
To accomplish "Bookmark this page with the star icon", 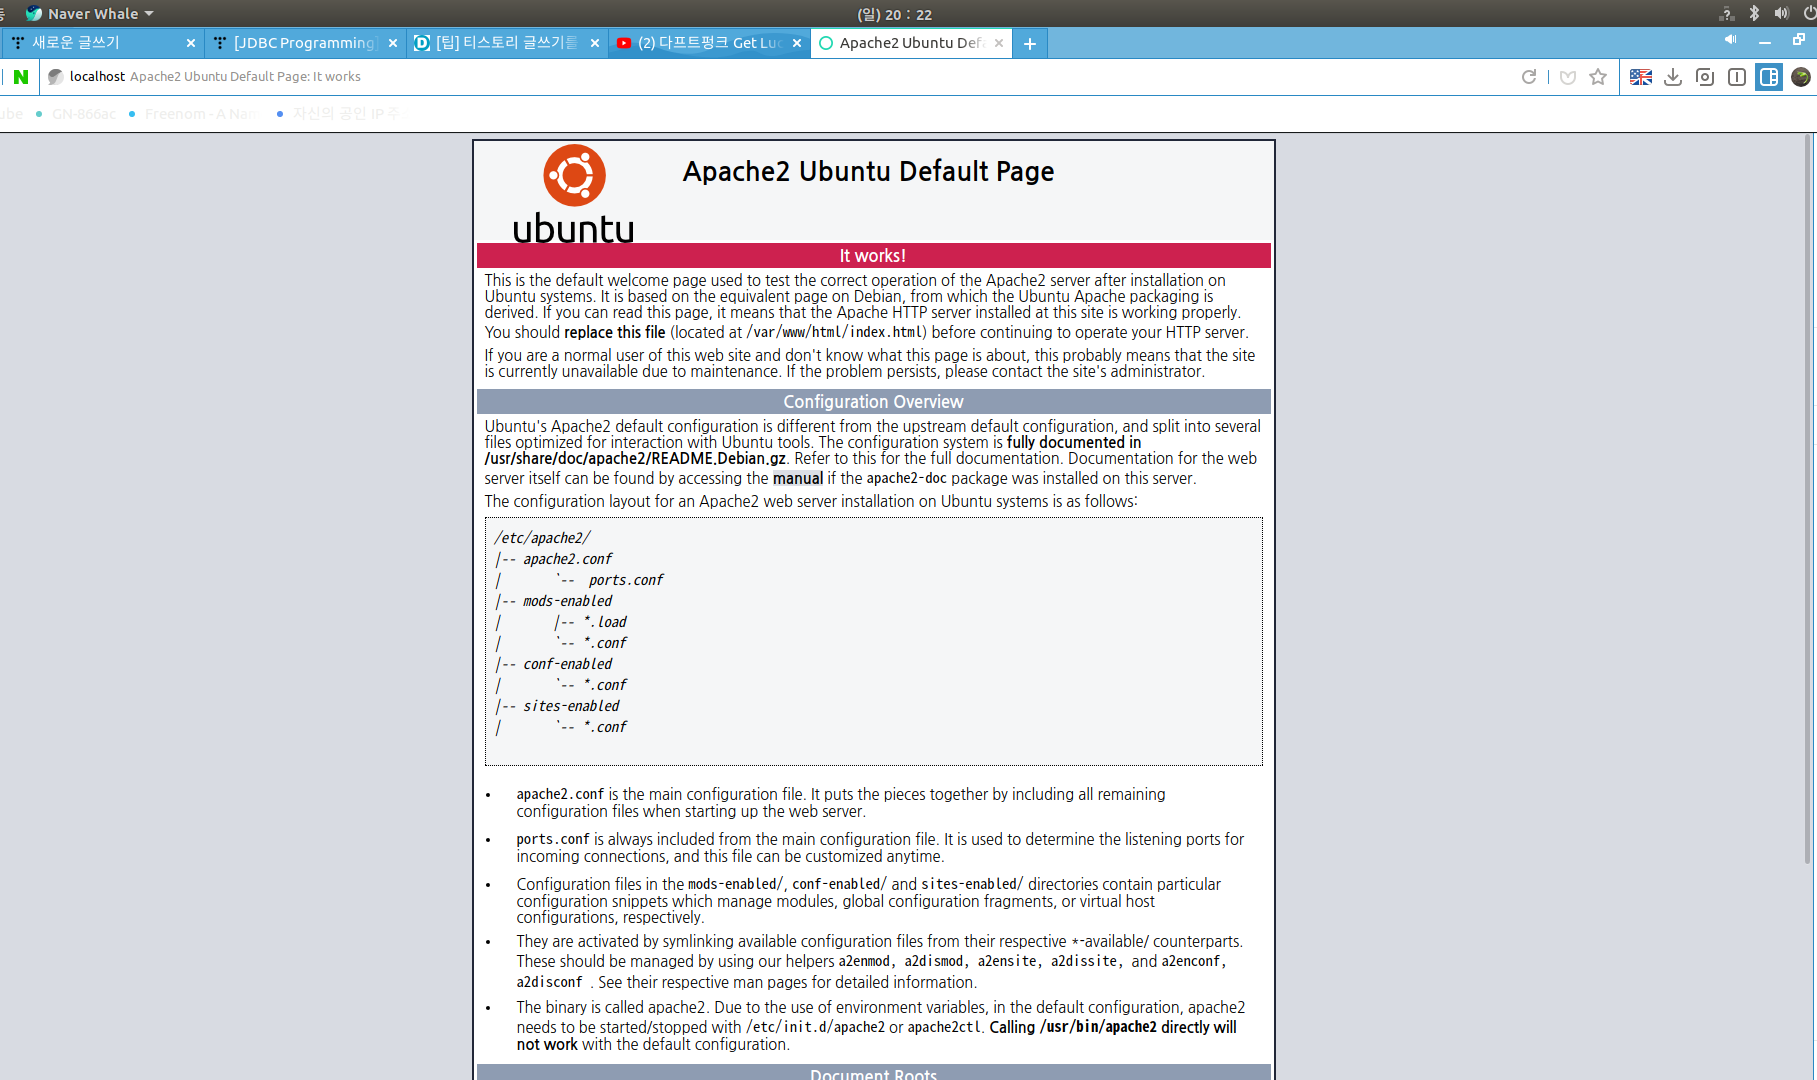I will click(x=1598, y=77).
